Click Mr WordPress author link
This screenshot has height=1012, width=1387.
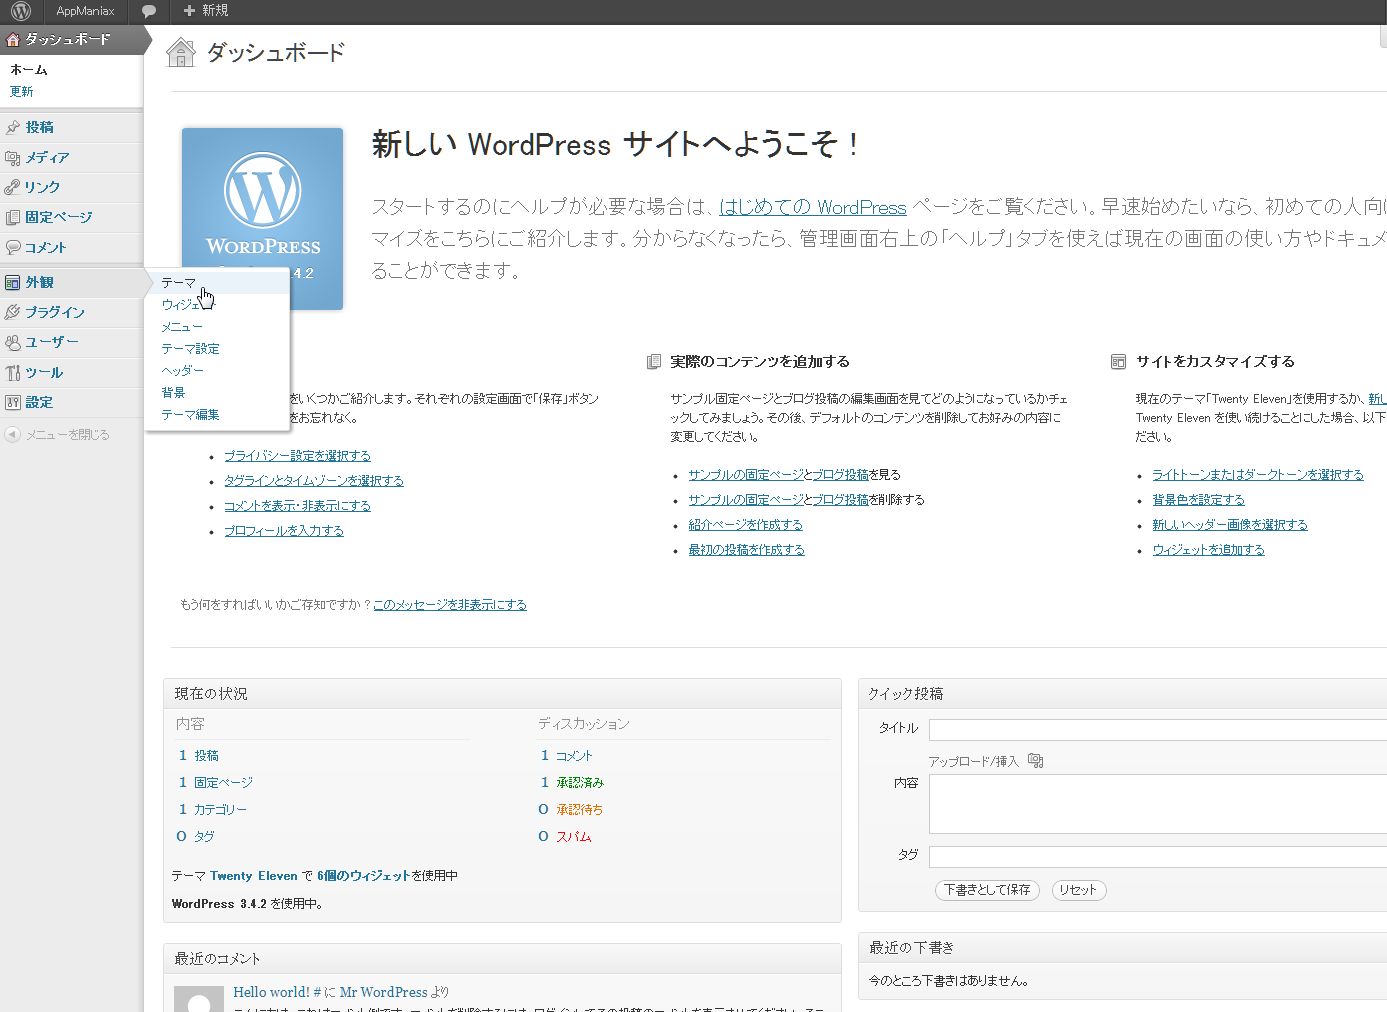pos(383,992)
